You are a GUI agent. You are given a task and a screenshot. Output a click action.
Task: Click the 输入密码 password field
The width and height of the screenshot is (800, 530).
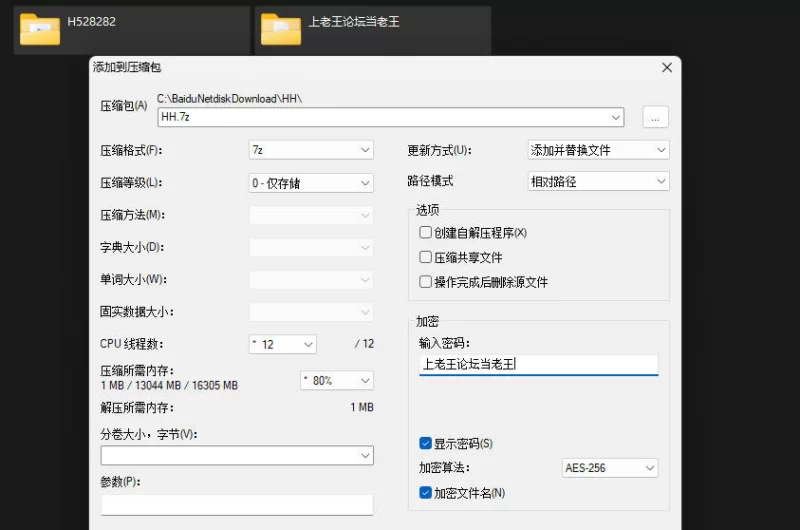[538, 365]
